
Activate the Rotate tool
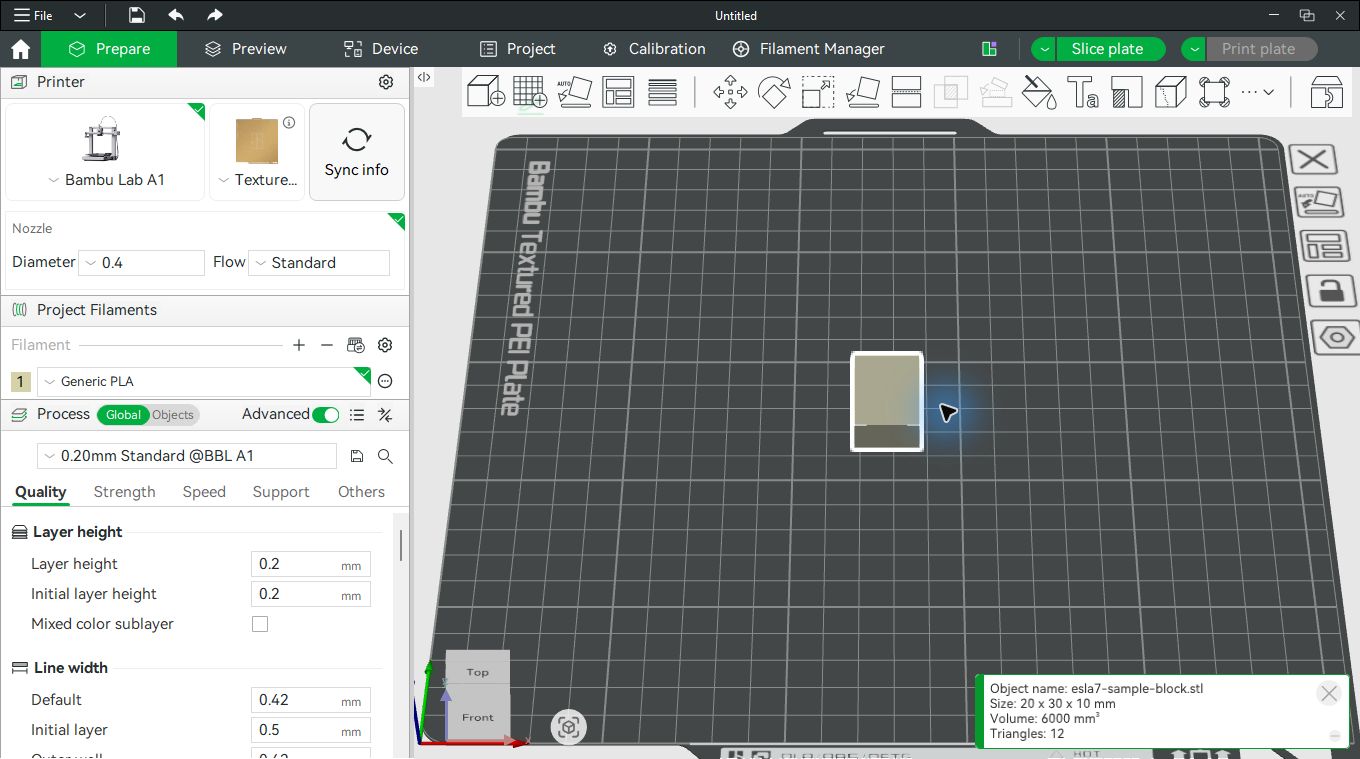tap(774, 92)
